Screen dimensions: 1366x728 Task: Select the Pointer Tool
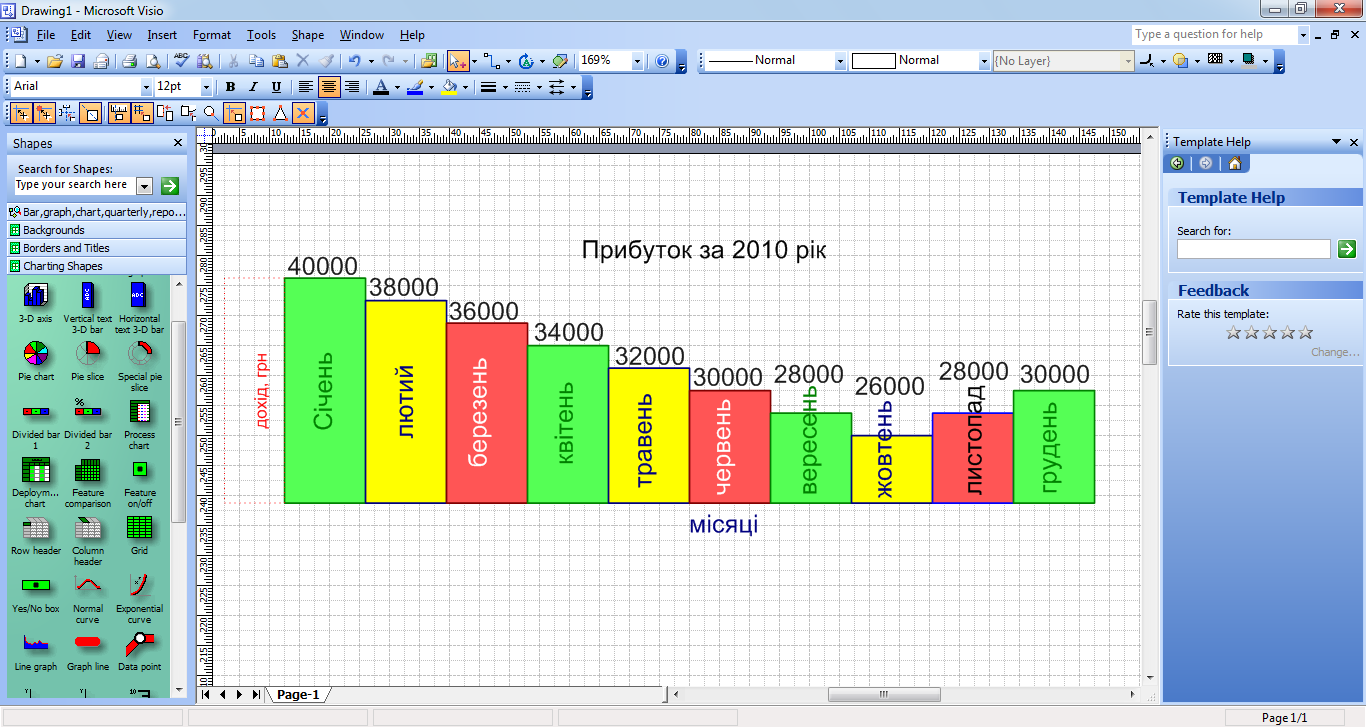click(456, 61)
